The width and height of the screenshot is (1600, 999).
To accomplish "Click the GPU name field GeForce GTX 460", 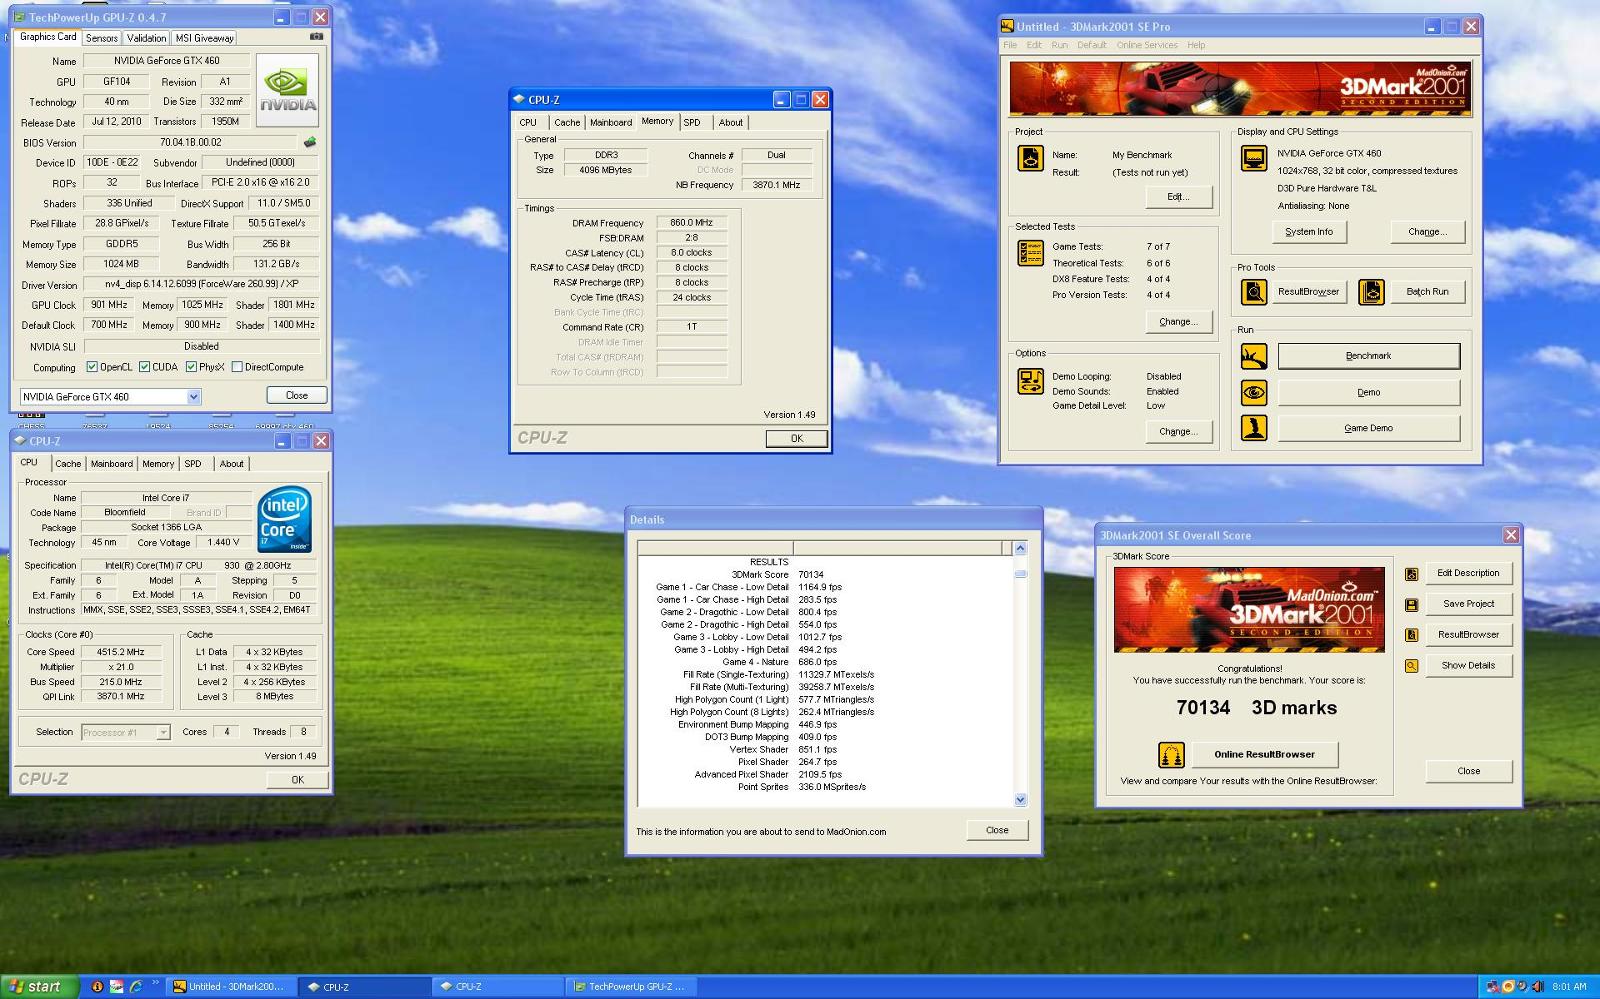I will 166,61.
